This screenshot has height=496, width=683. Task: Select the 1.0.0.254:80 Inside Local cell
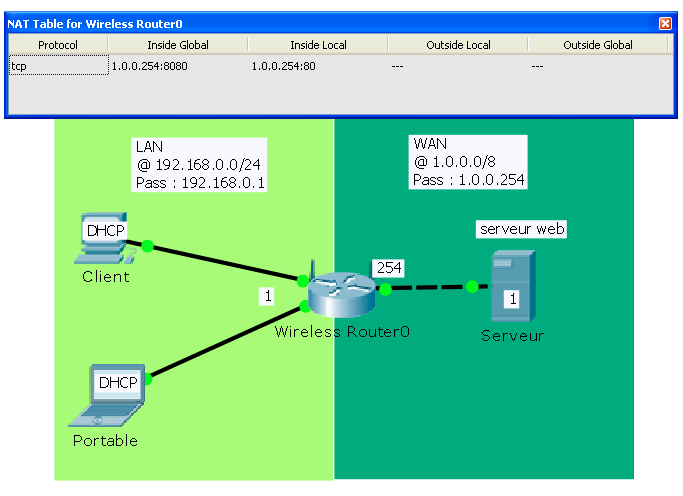(x=284, y=65)
